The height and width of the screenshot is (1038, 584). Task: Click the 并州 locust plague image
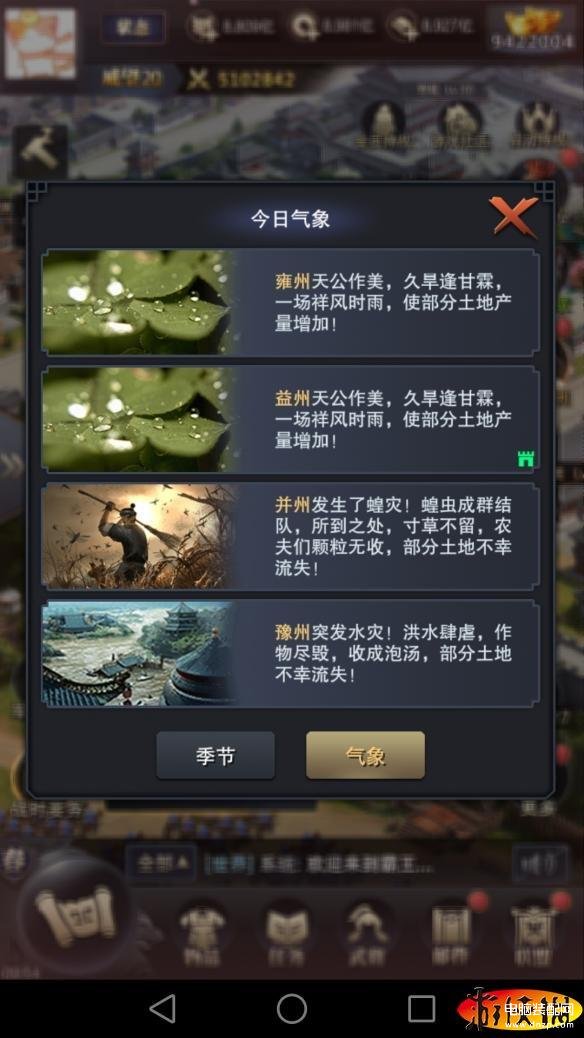point(138,537)
